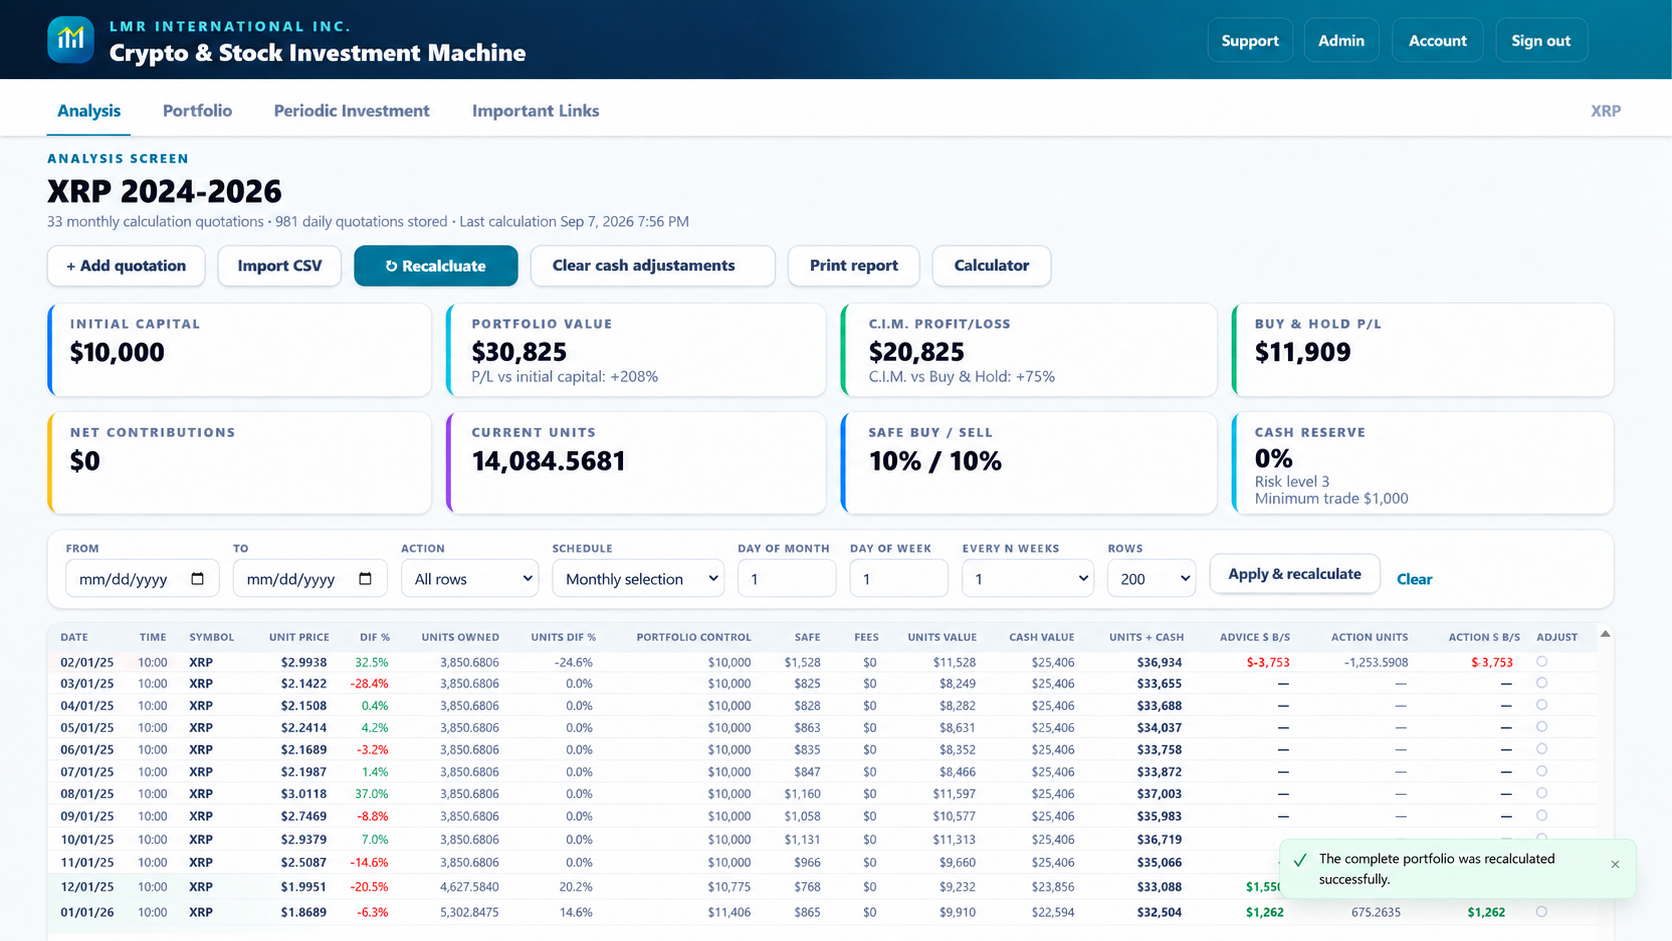Screen dimensions: 1672x941
Task: Click Clear cash adjustments
Action: click(653, 266)
